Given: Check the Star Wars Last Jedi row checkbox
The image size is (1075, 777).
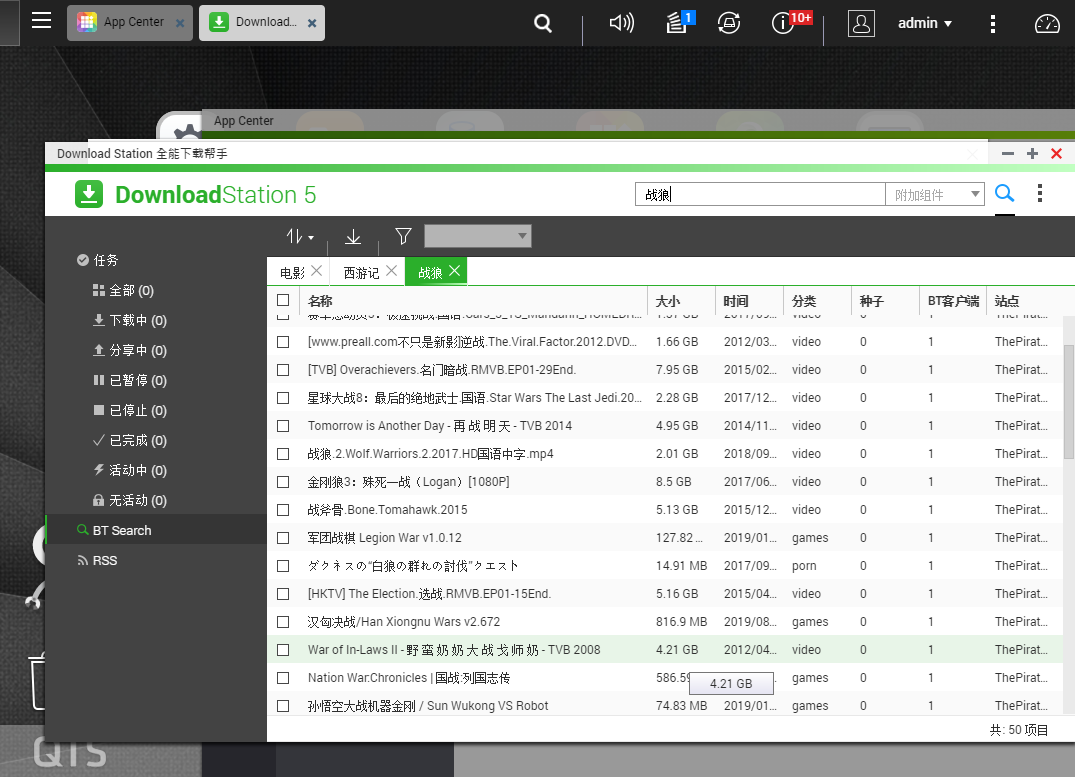Looking at the screenshot, I should (283, 398).
